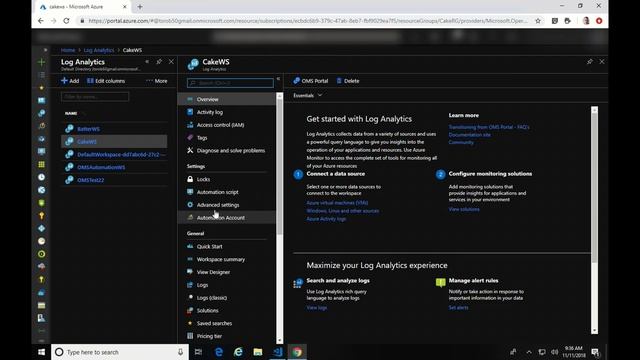
Task: Click View logs link
Action: coord(317,308)
